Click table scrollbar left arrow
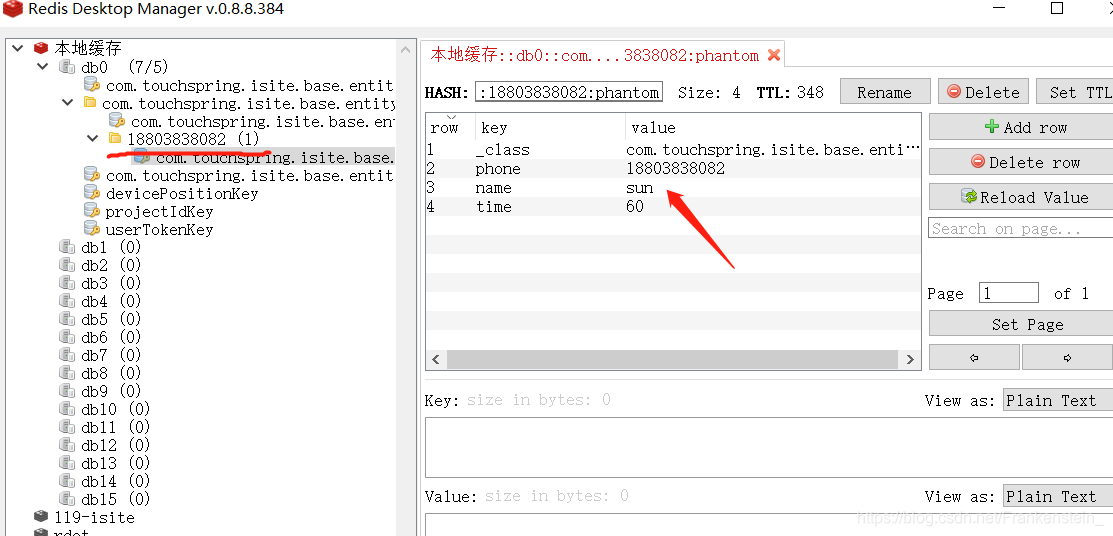This screenshot has width=1113, height=536. 436,360
